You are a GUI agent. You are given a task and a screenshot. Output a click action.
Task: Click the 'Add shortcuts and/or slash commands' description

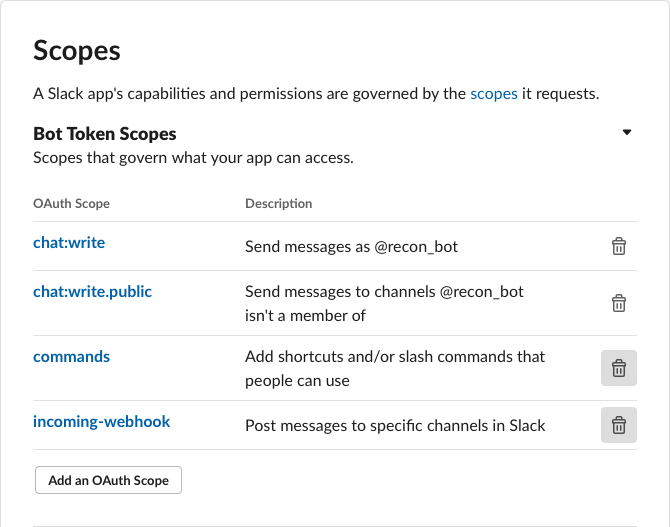pos(395,368)
